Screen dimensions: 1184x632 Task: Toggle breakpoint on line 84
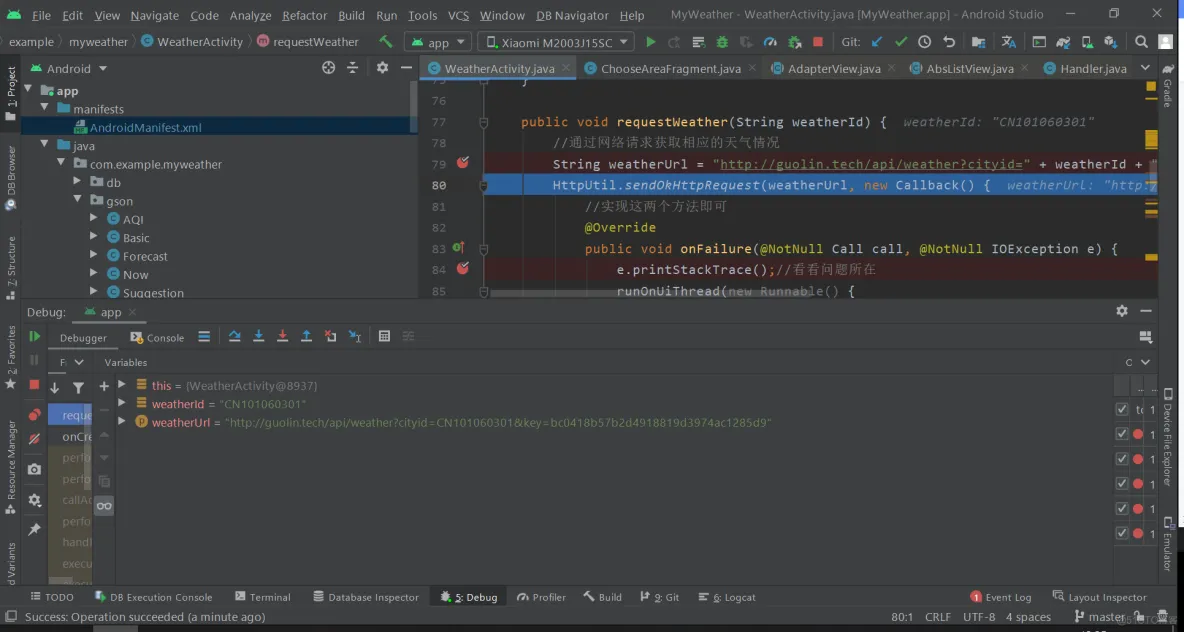click(463, 268)
